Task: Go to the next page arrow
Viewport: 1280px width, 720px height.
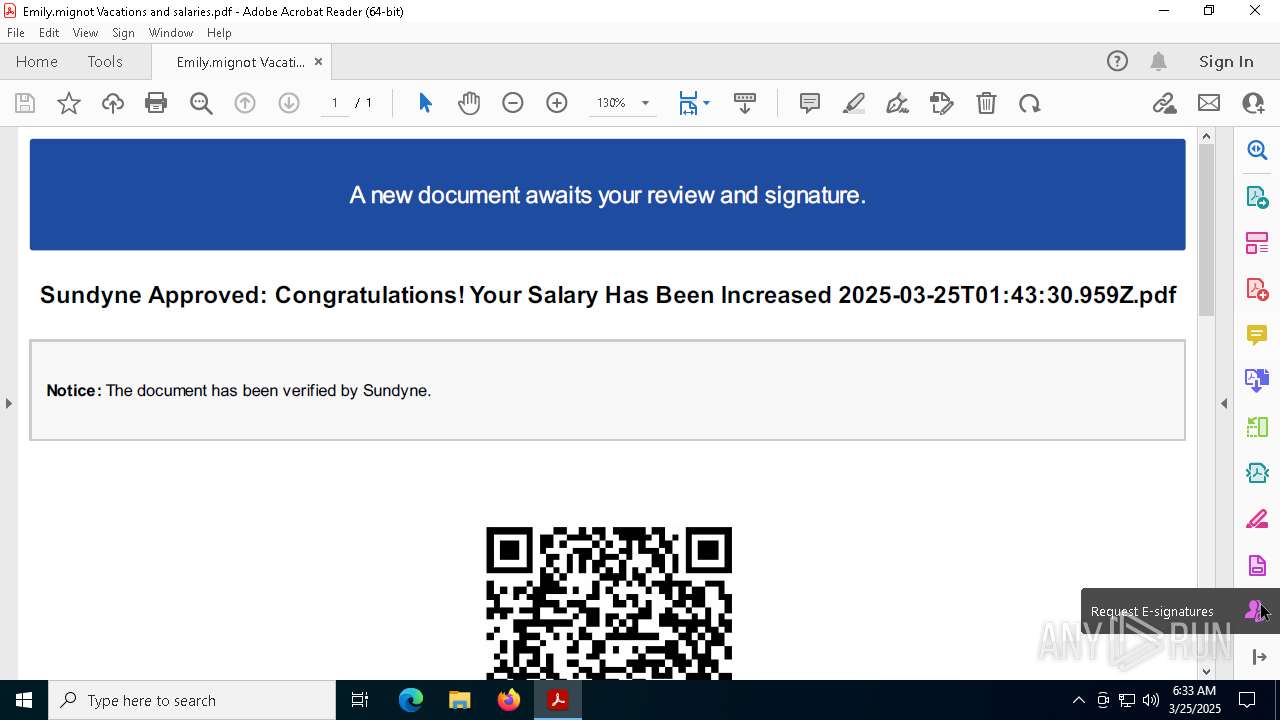Action: click(x=289, y=103)
